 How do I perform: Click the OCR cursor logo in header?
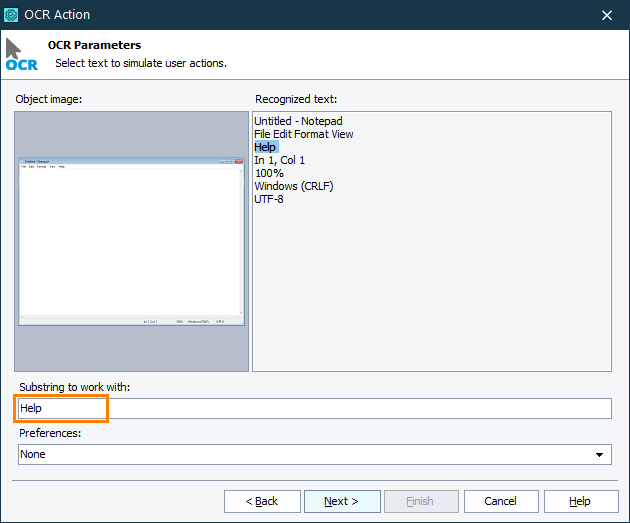20,54
